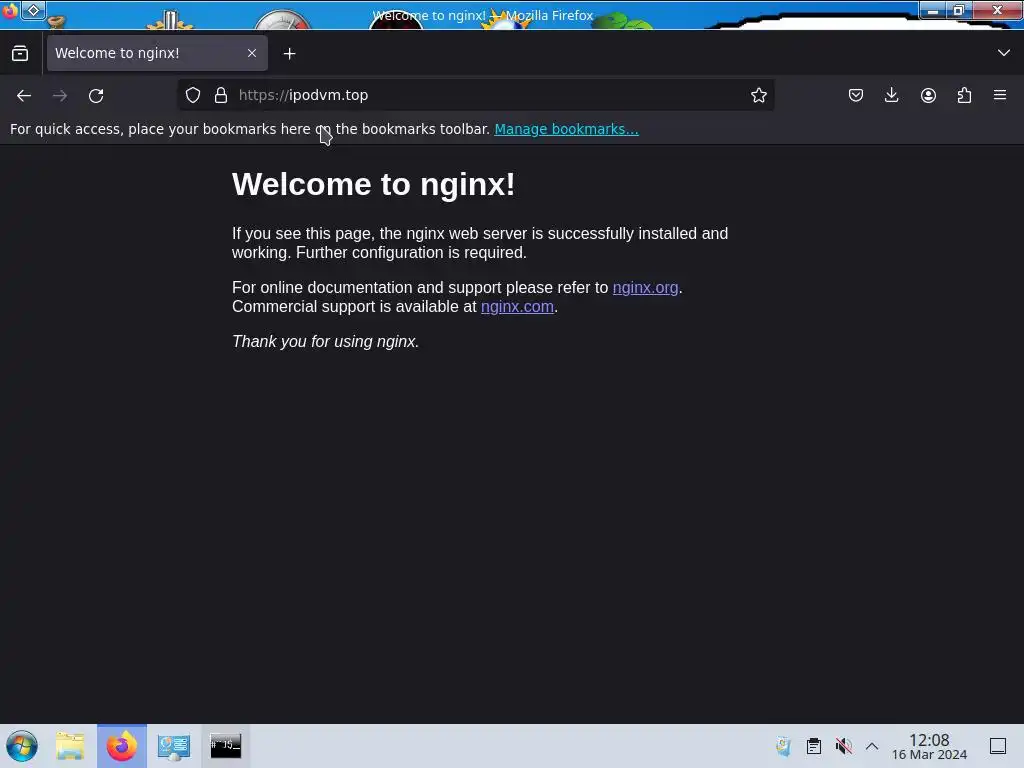Open the clock showing 12:08
The image size is (1024, 768).
(929, 746)
